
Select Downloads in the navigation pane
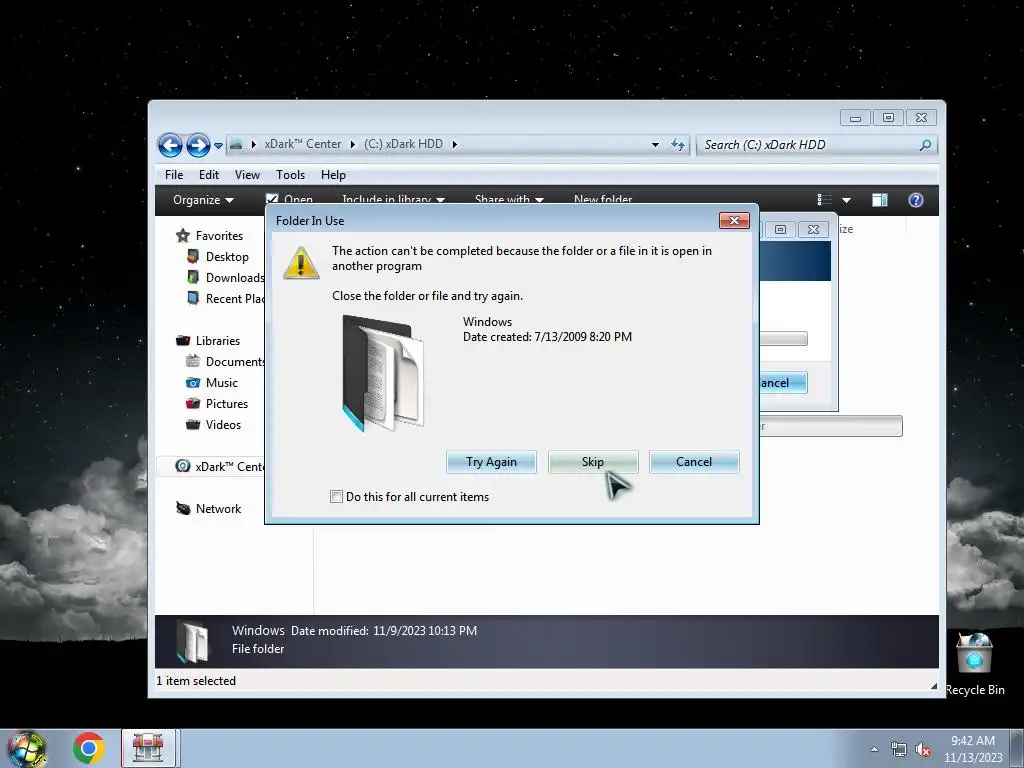tap(225, 278)
